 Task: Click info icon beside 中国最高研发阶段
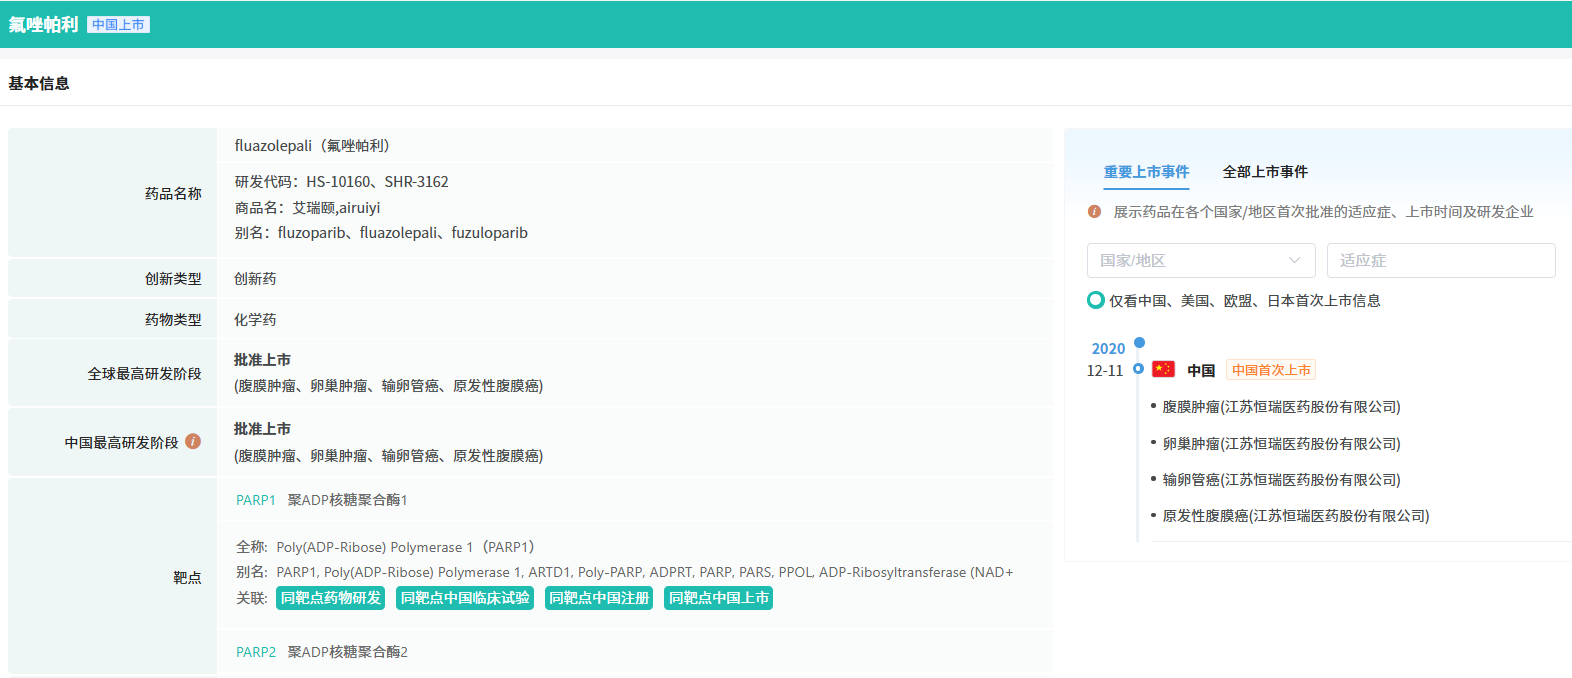(193, 441)
